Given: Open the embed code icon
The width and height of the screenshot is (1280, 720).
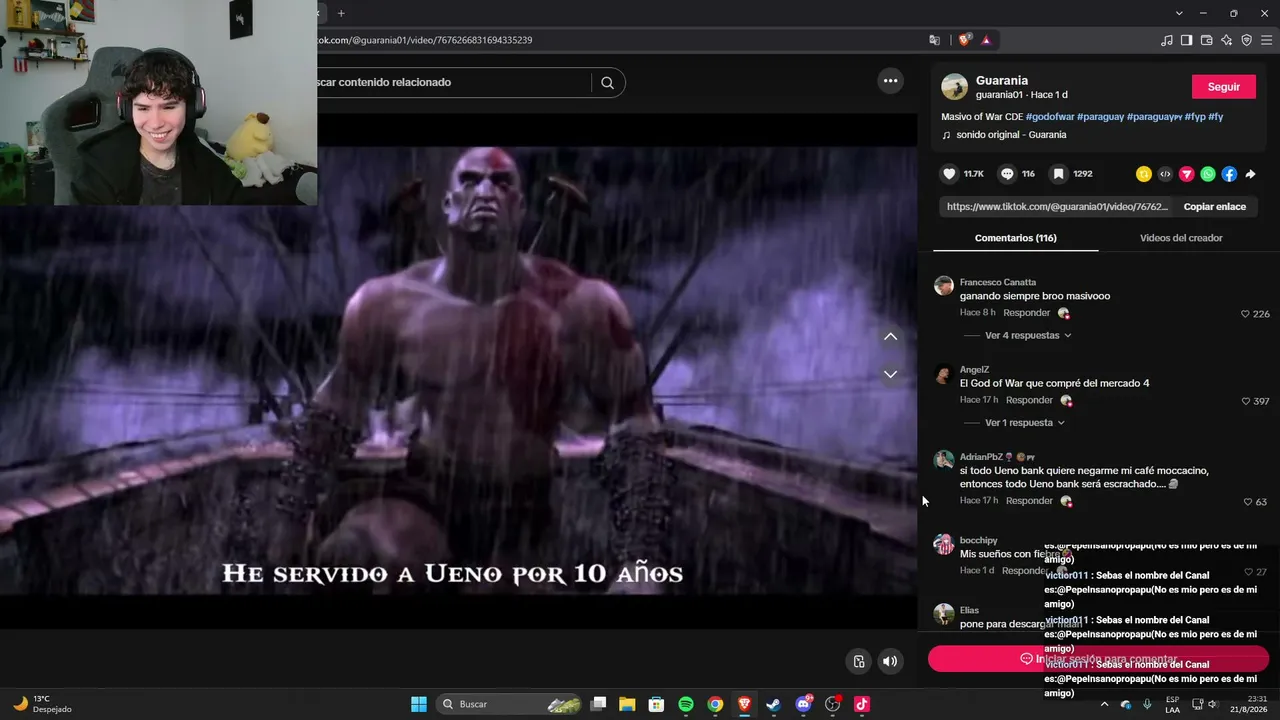Looking at the screenshot, I should pos(1165,174).
